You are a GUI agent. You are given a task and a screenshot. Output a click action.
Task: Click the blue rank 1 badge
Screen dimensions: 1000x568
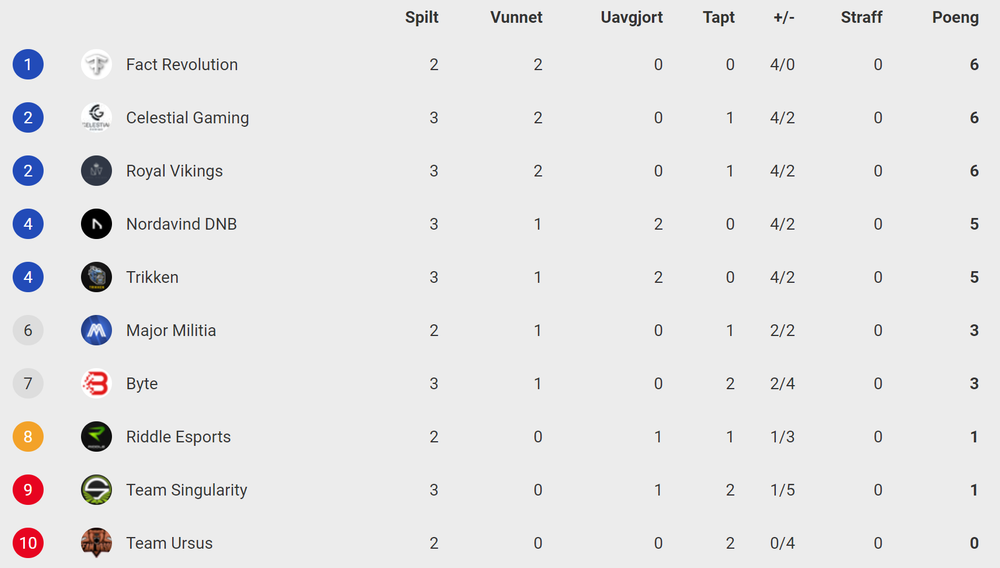click(x=28, y=64)
